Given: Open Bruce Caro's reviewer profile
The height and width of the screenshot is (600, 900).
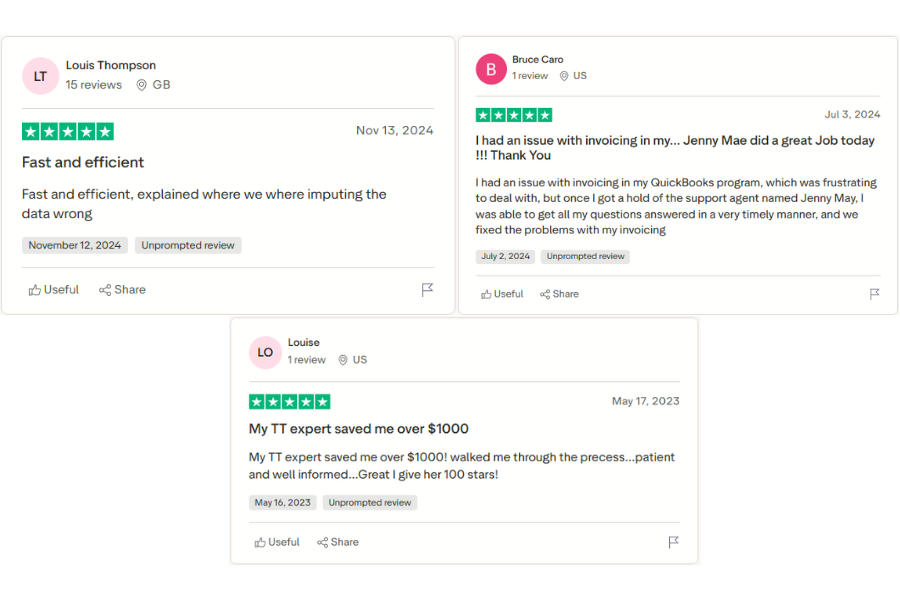Looking at the screenshot, I should [536, 58].
